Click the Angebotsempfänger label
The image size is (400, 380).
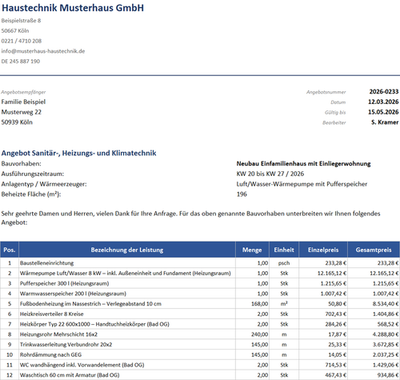coord(23,92)
